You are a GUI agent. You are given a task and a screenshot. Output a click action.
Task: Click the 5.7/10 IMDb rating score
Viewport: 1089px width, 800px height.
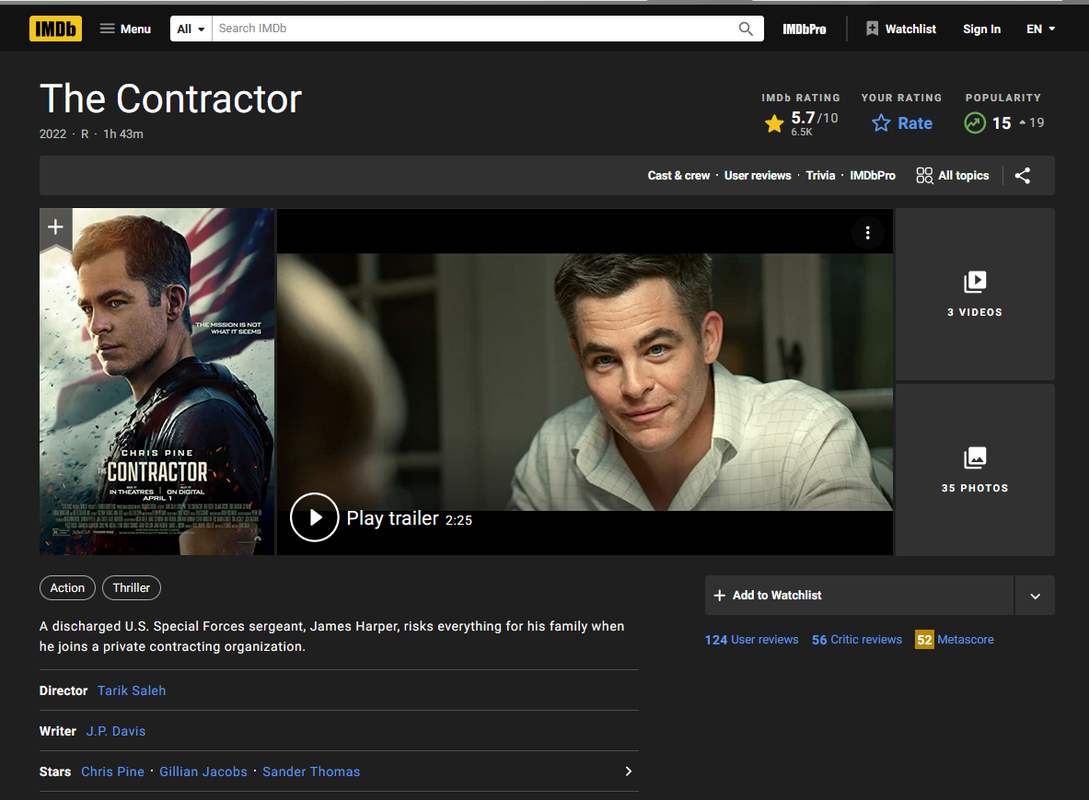pos(814,118)
